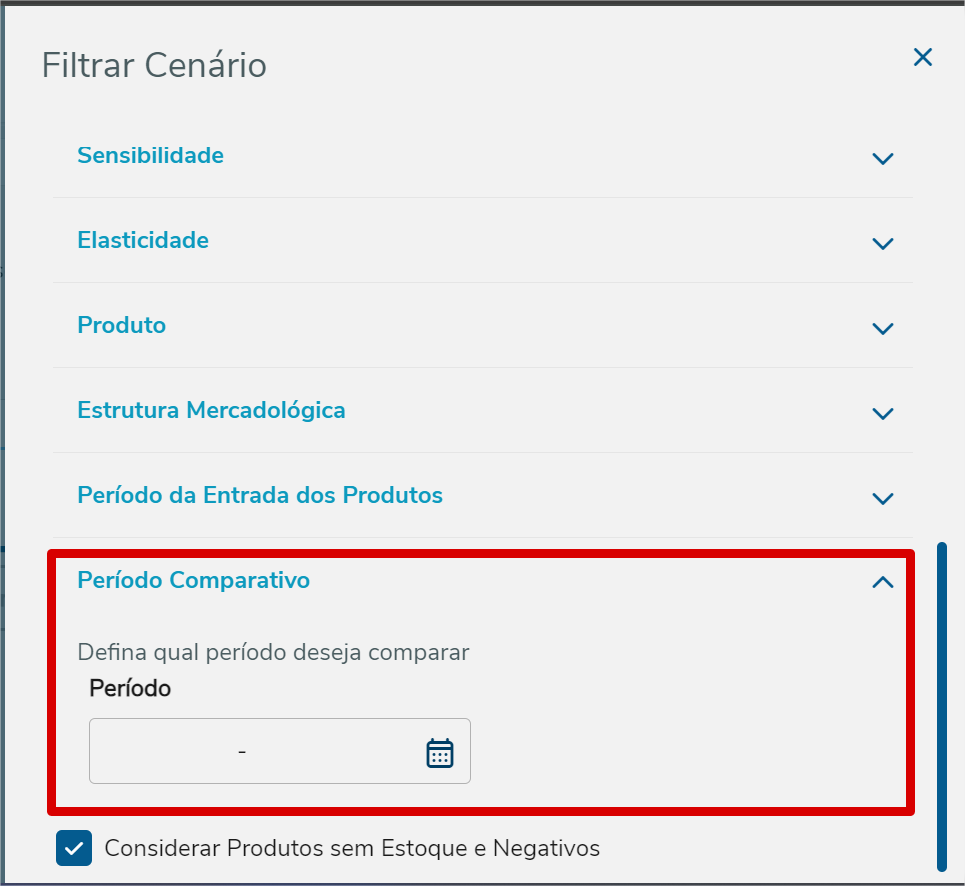Expand the Produto chevron arrow
The image size is (965, 886).
(x=882, y=328)
